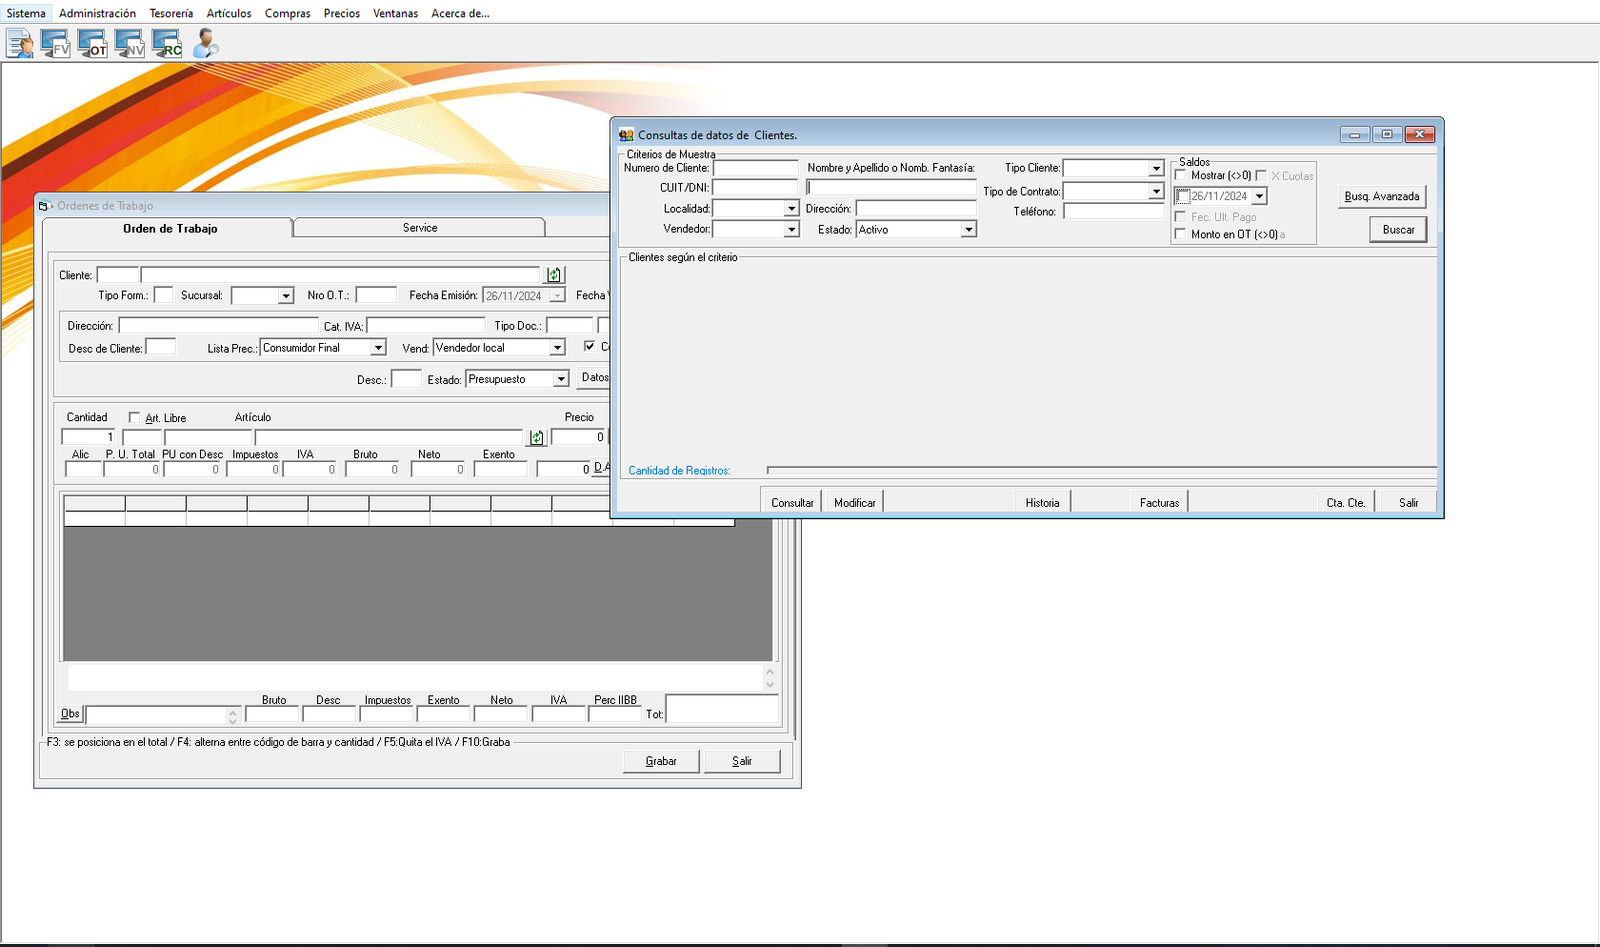The height and width of the screenshot is (947, 1600).
Task: Click the Historia button
Action: coord(1042,502)
